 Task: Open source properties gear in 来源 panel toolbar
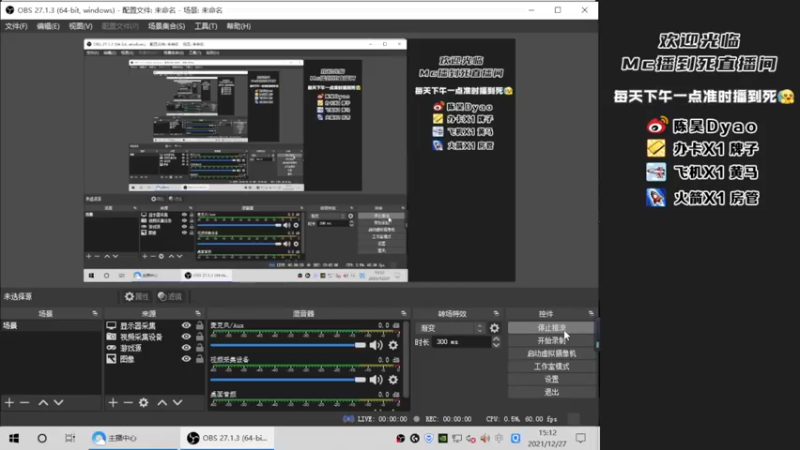(x=144, y=403)
